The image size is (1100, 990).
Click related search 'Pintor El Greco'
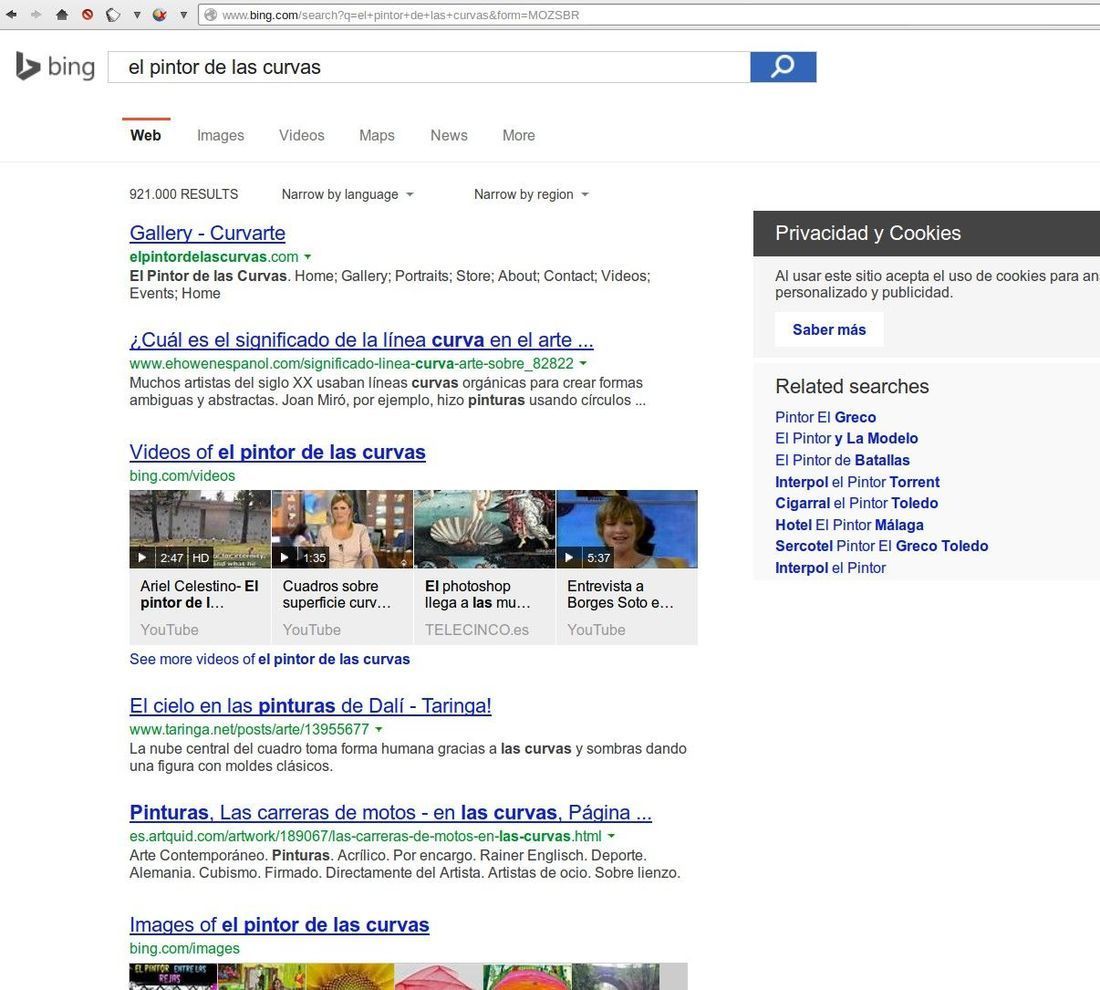tap(825, 417)
